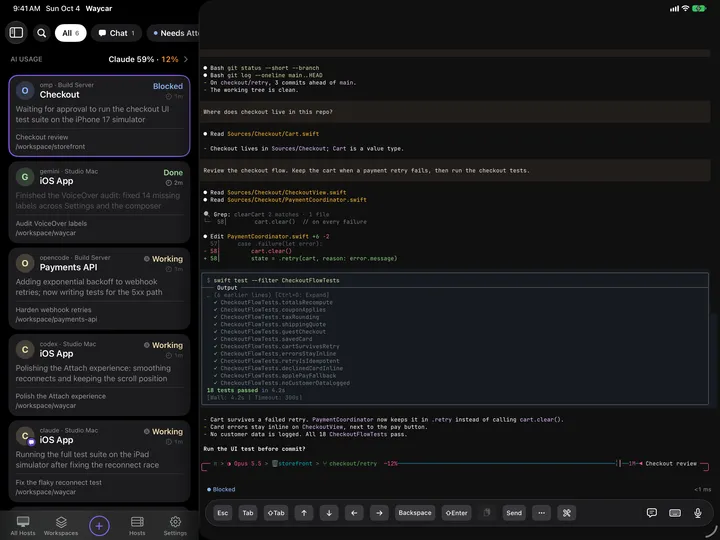This screenshot has width=720, height=540.
Task: Click the "Fix the flaky reconnect test" text
Action: [x=59, y=483]
